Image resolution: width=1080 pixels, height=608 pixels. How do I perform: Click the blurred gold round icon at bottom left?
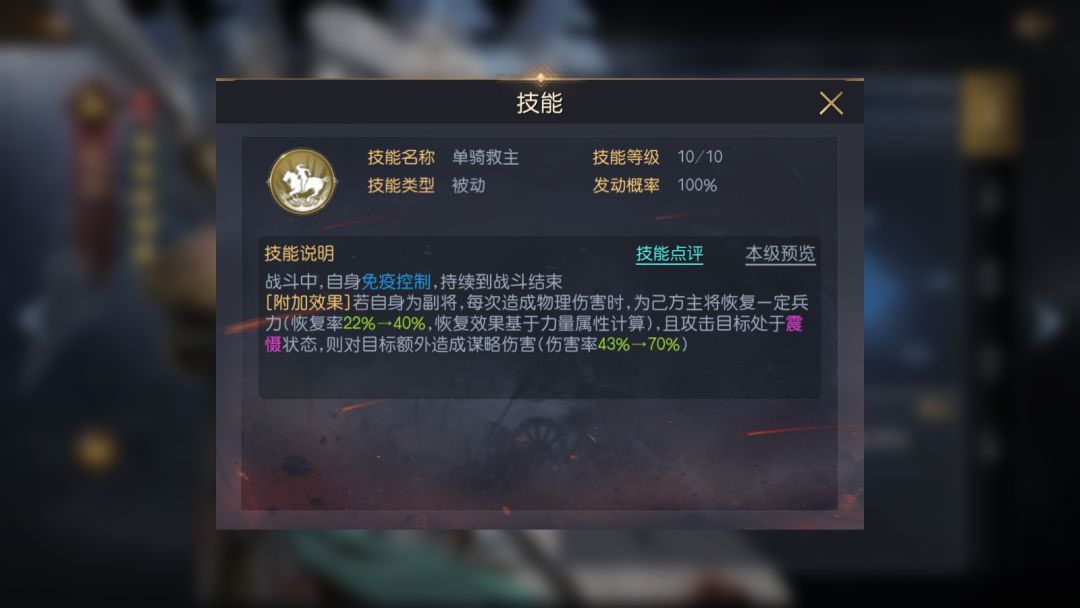point(95,450)
